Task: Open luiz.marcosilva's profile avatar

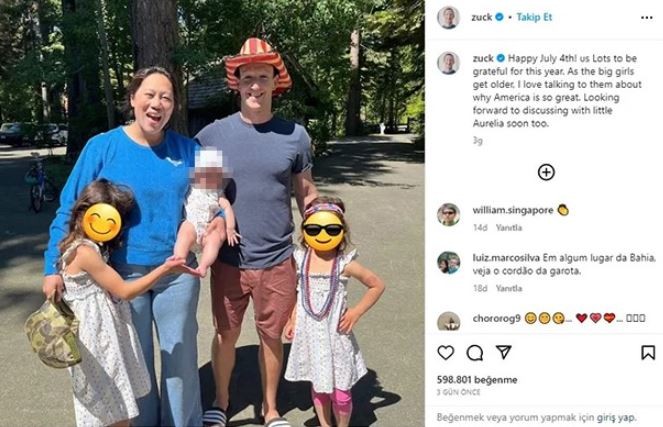Action: coord(448,263)
